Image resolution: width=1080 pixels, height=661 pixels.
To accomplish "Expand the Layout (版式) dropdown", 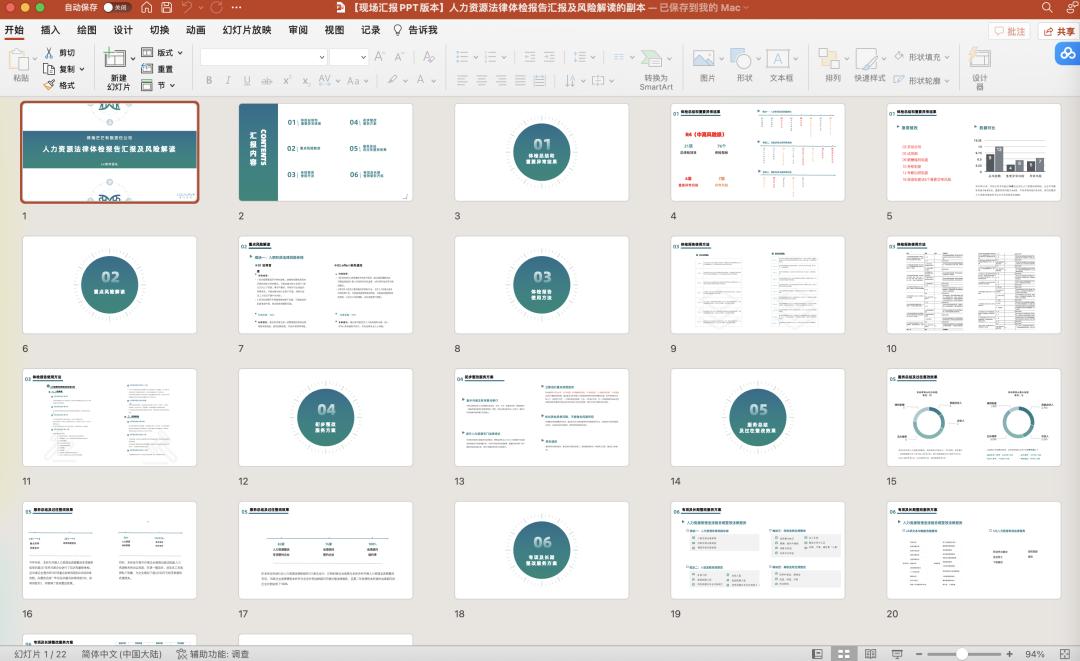I will tap(180, 53).
